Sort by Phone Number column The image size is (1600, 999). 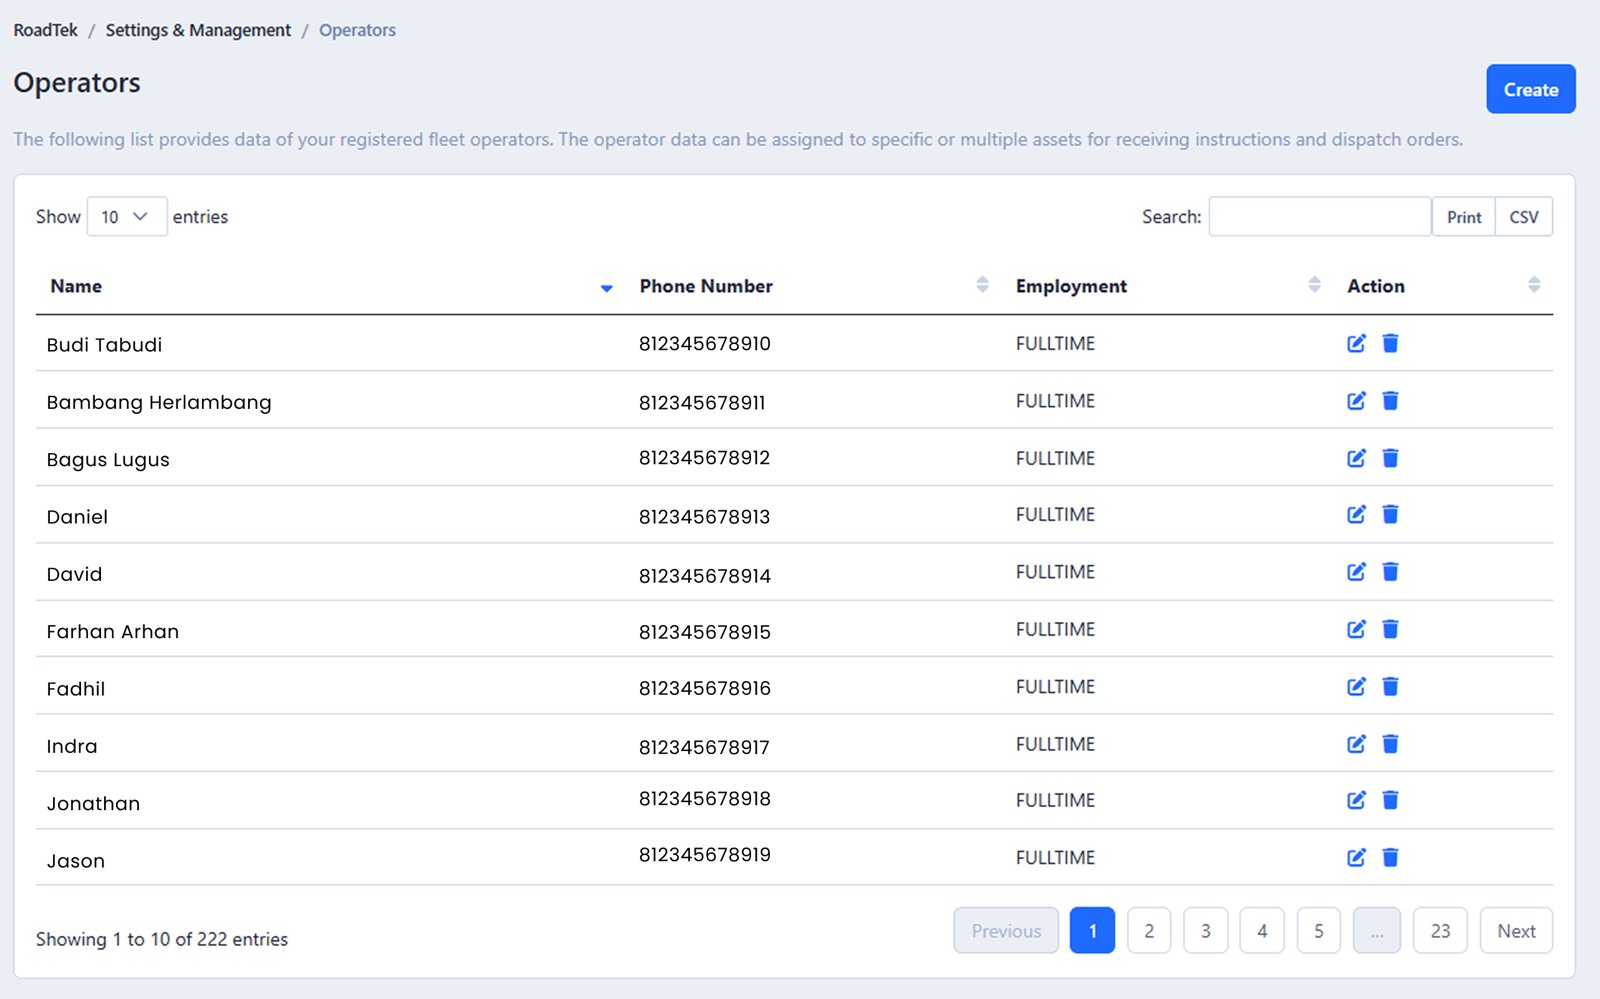pos(706,286)
